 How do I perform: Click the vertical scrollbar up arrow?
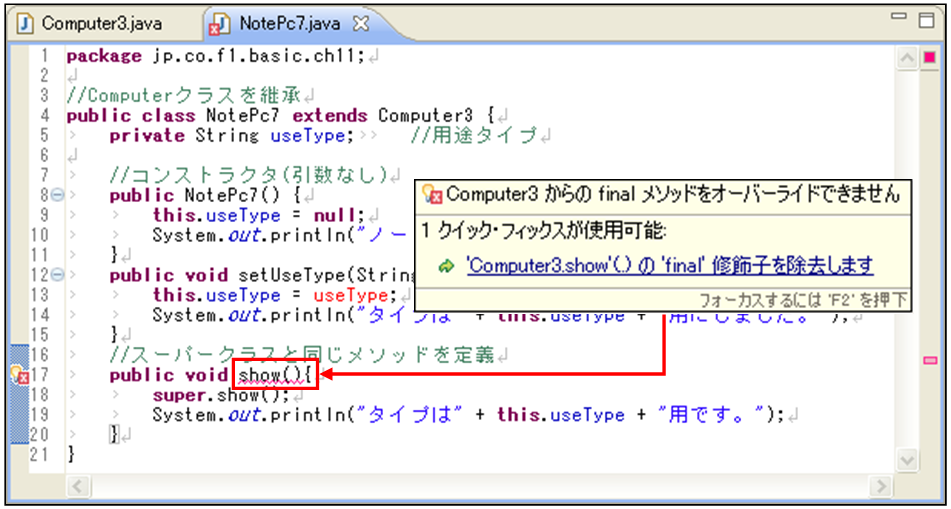click(x=908, y=60)
